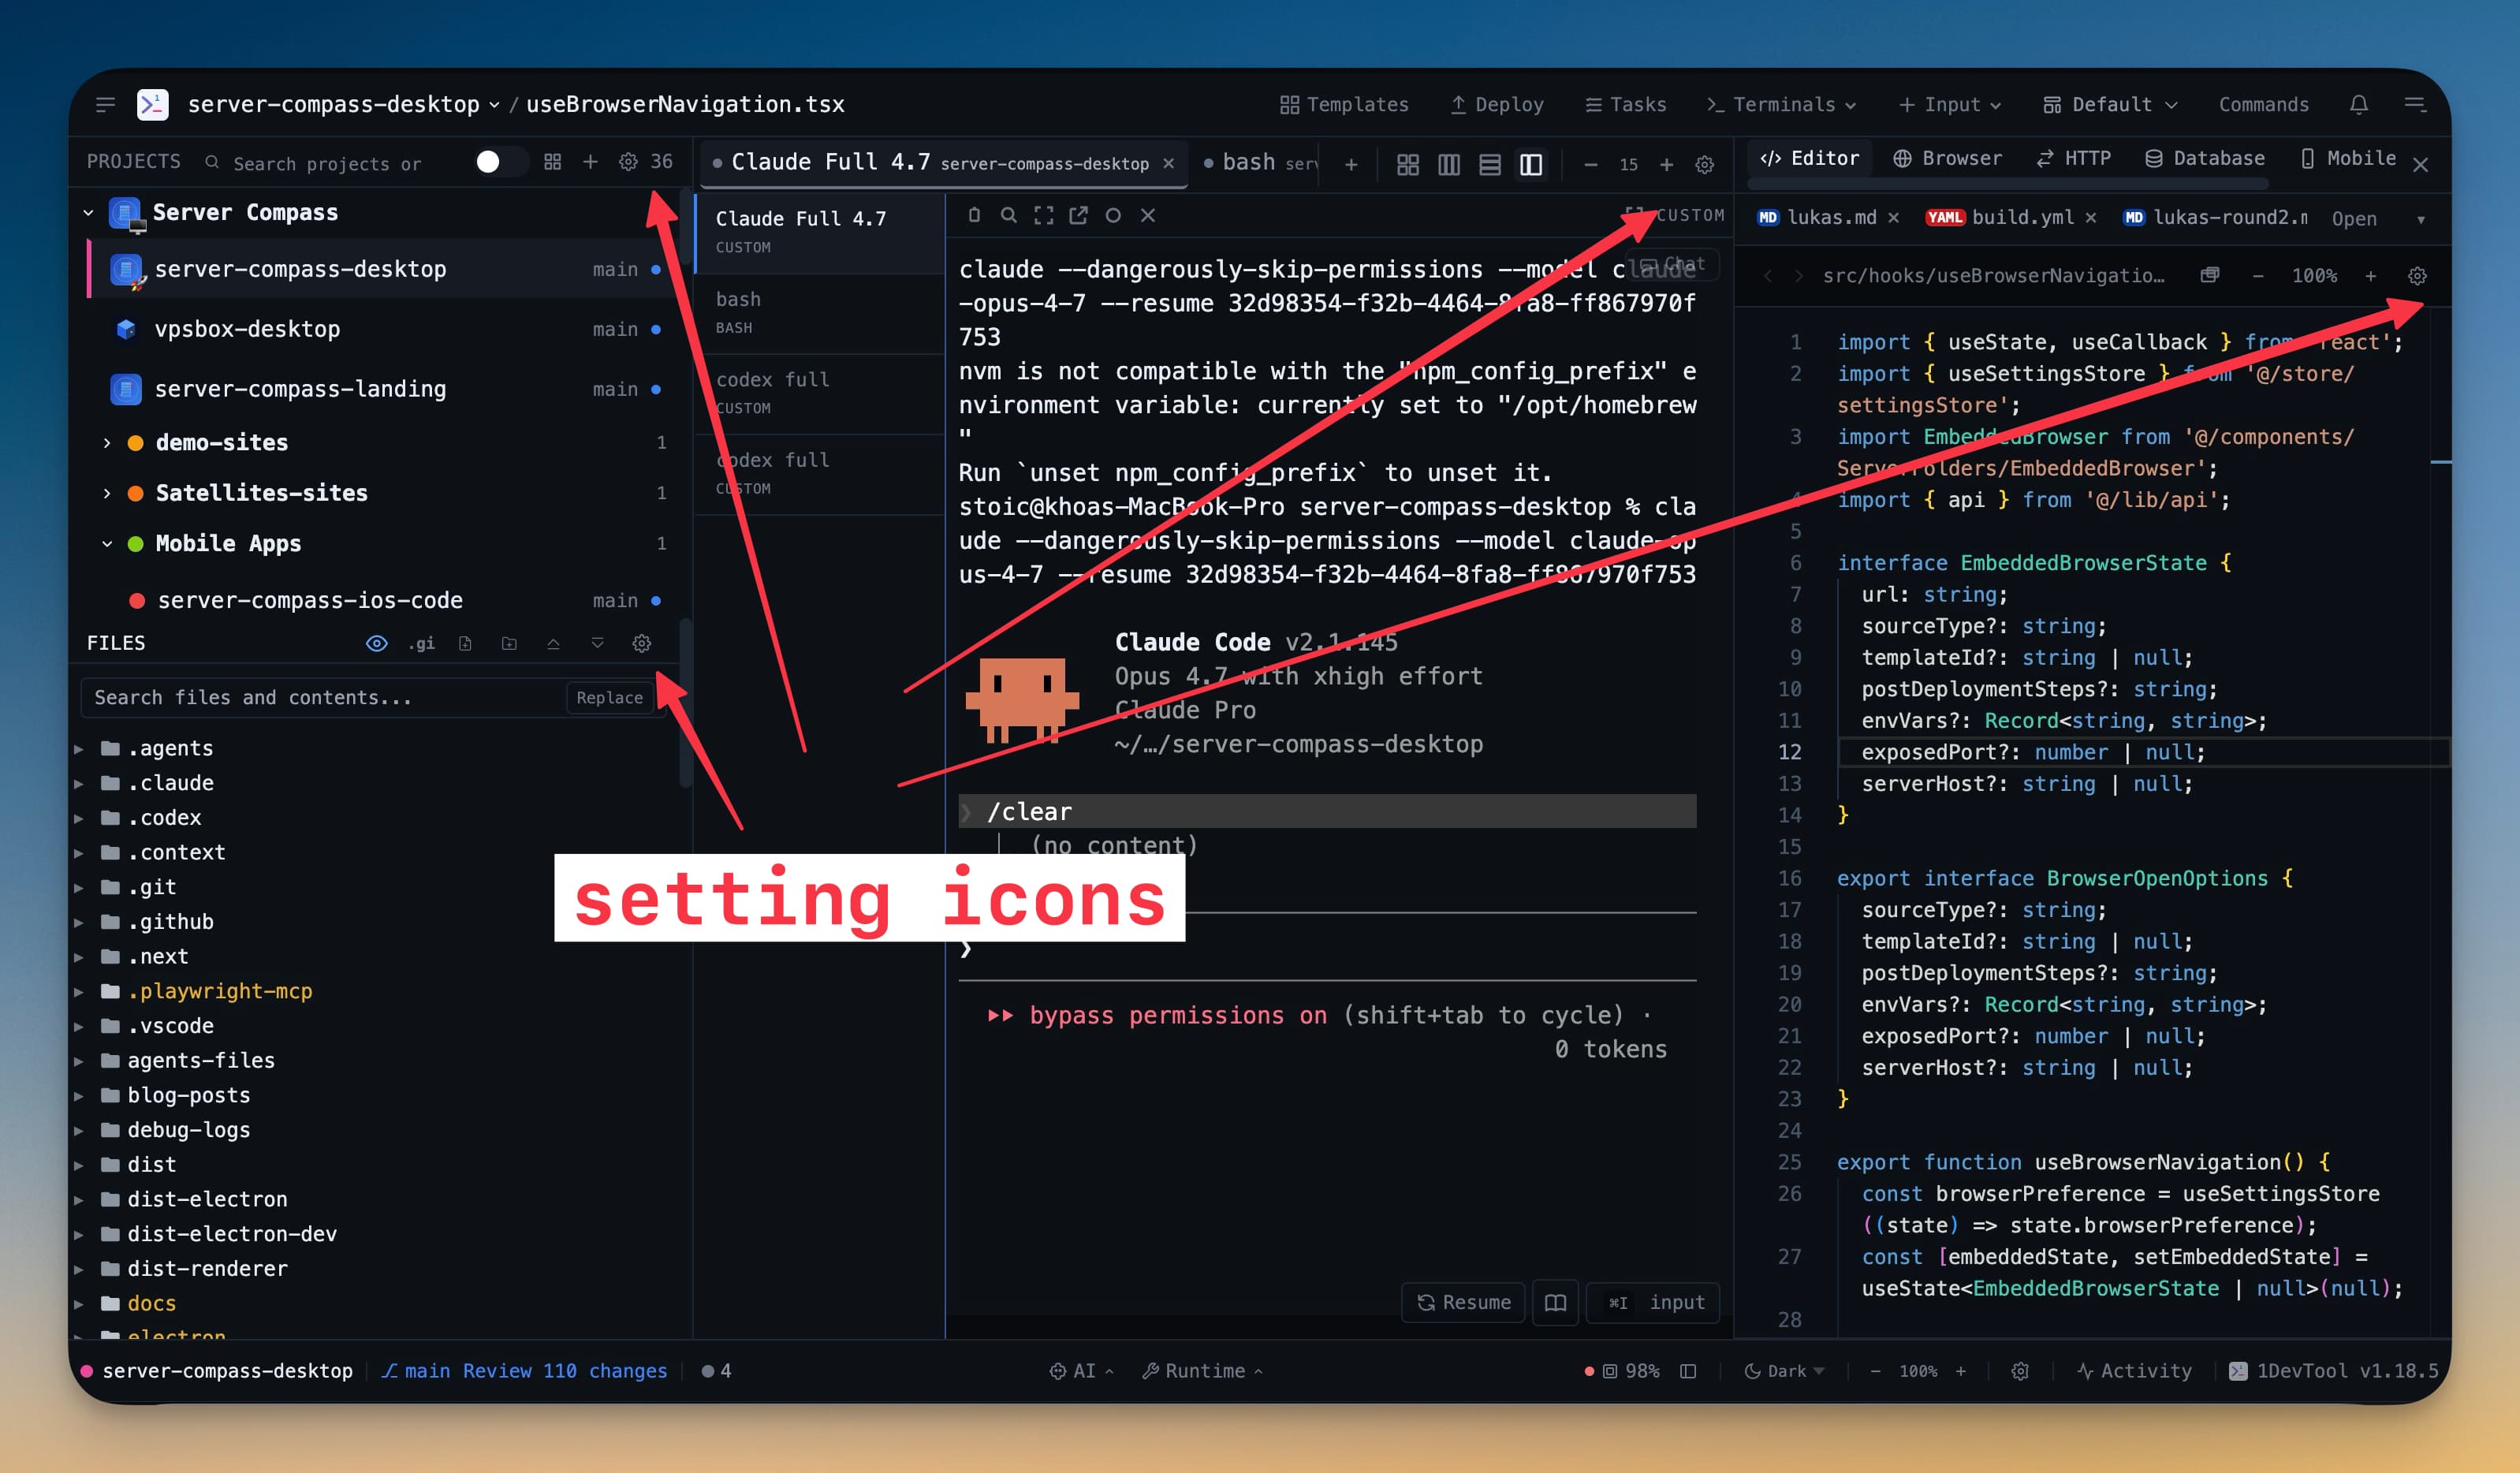The image size is (2520, 1473).
Task: Collapse all folders icon in Files header
Action: [553, 643]
